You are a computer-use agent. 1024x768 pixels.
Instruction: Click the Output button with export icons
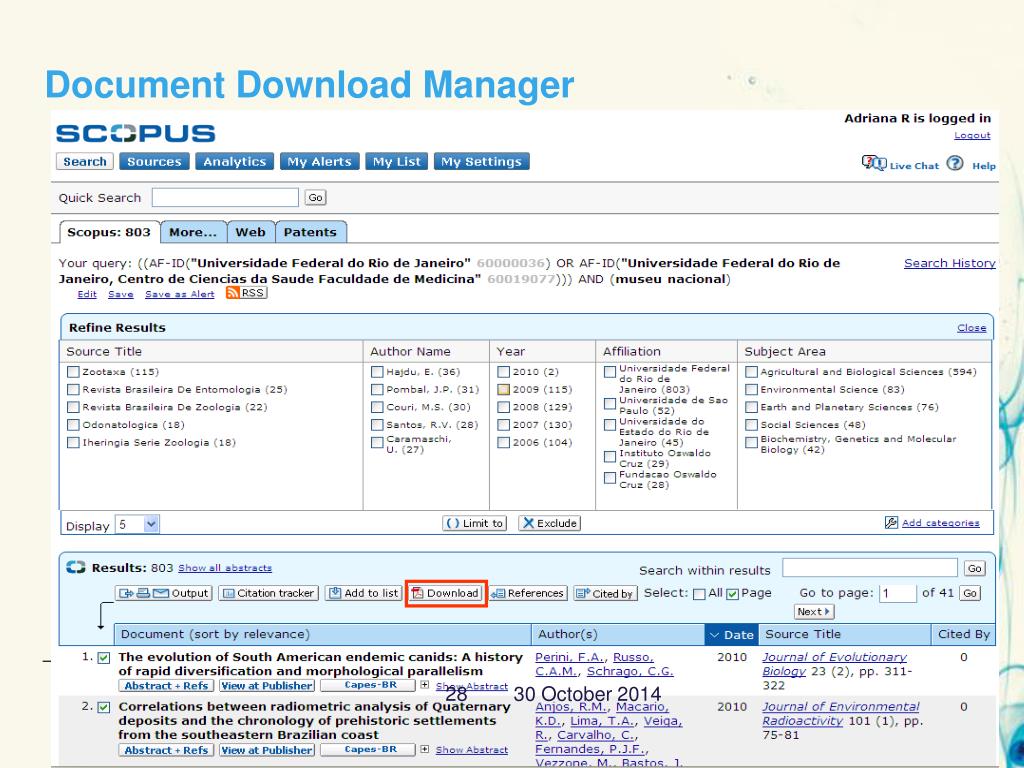tap(163, 593)
